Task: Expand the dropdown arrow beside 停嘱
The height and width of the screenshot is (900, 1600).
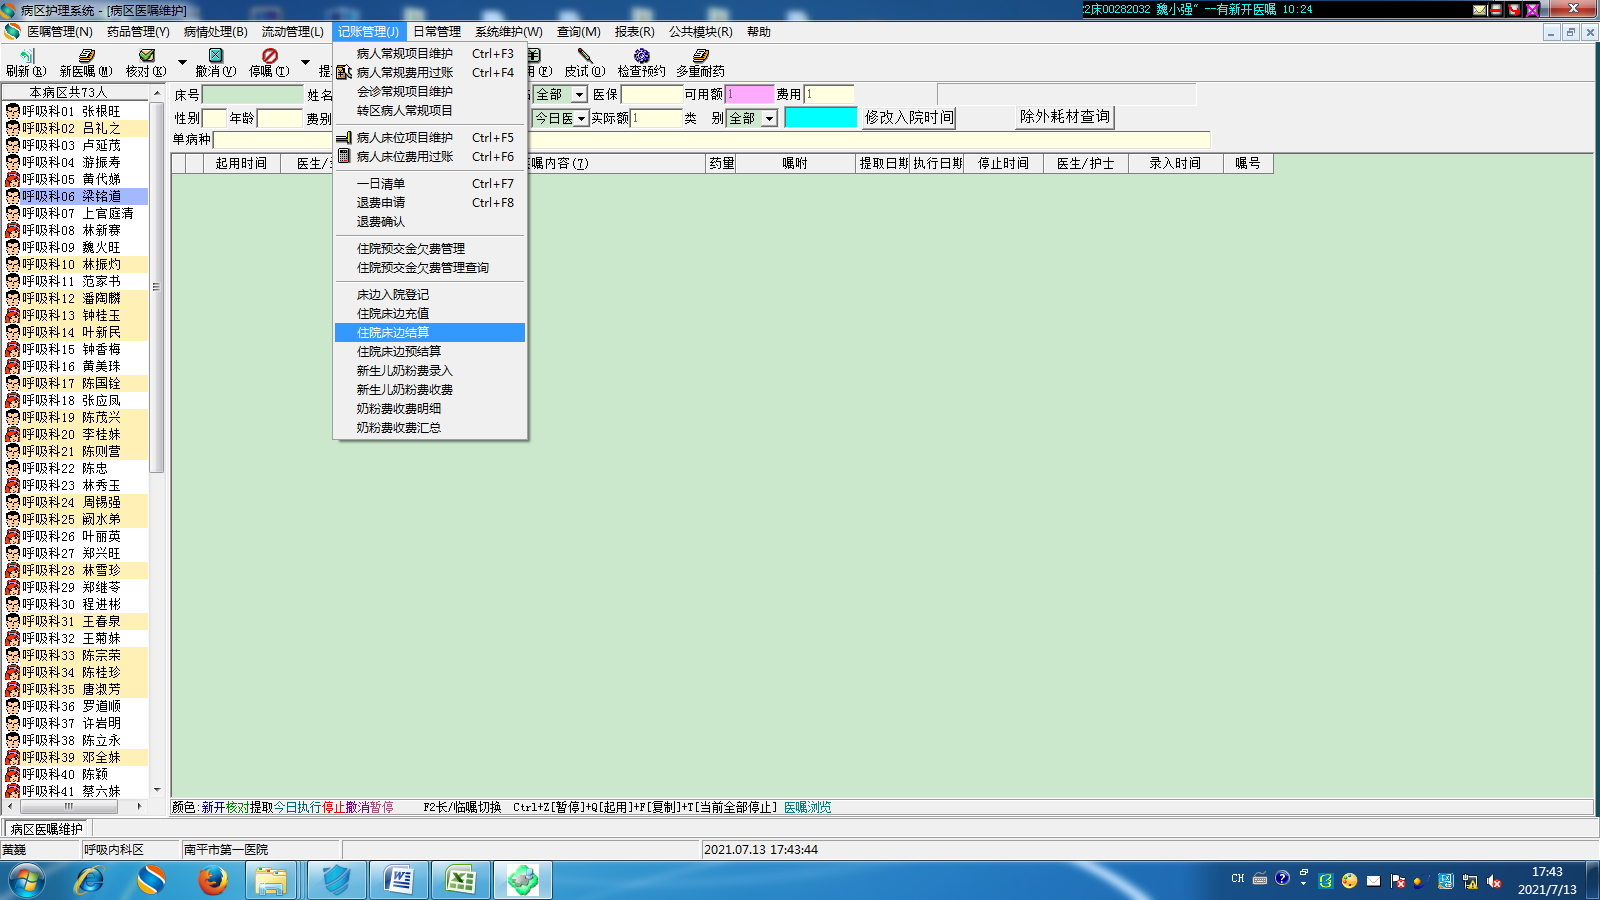Action: coord(305,62)
